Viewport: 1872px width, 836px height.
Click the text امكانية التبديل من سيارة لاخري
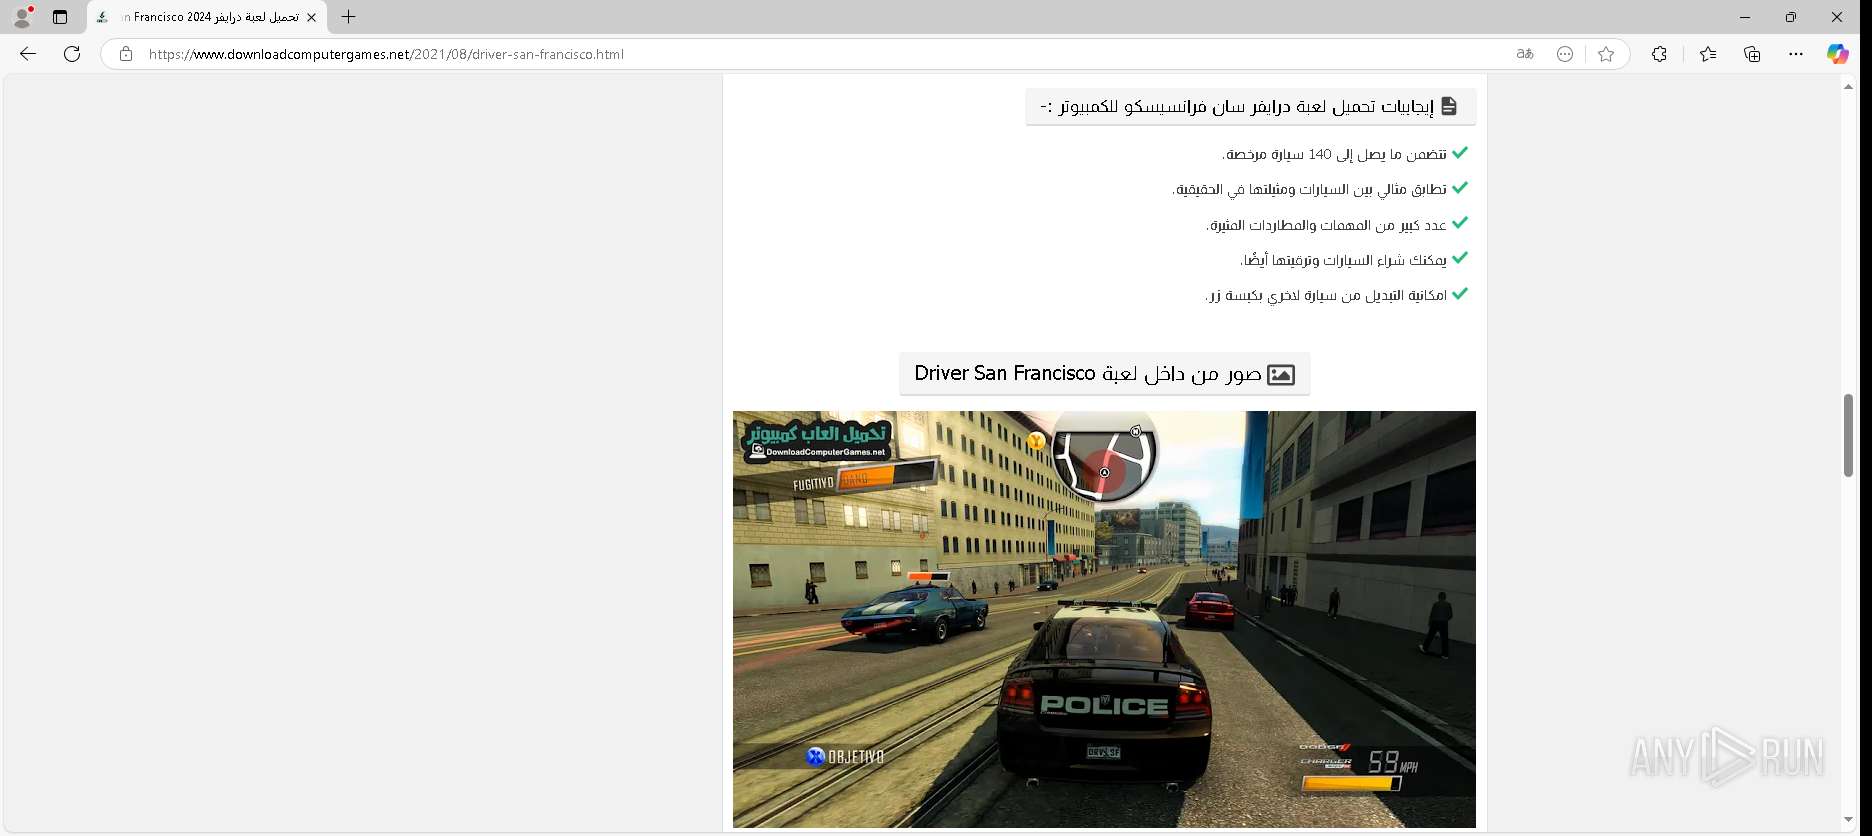pyautogui.click(x=1326, y=295)
